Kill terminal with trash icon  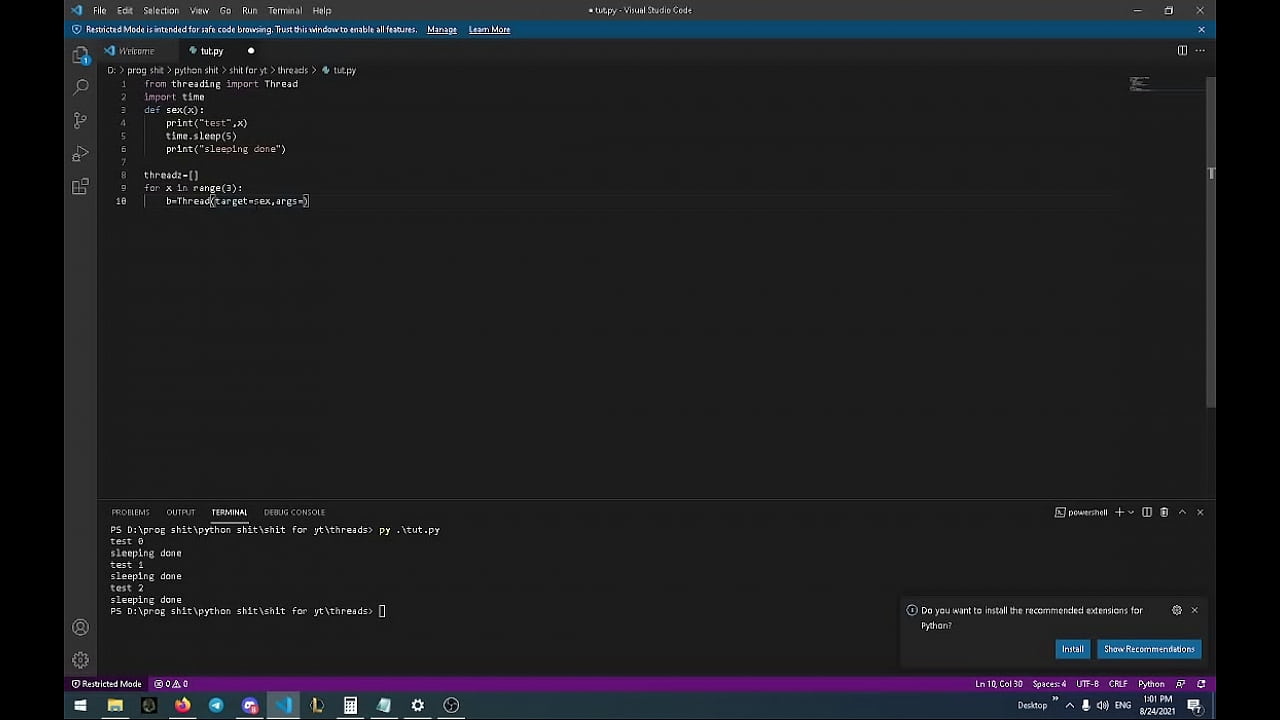tap(1164, 512)
